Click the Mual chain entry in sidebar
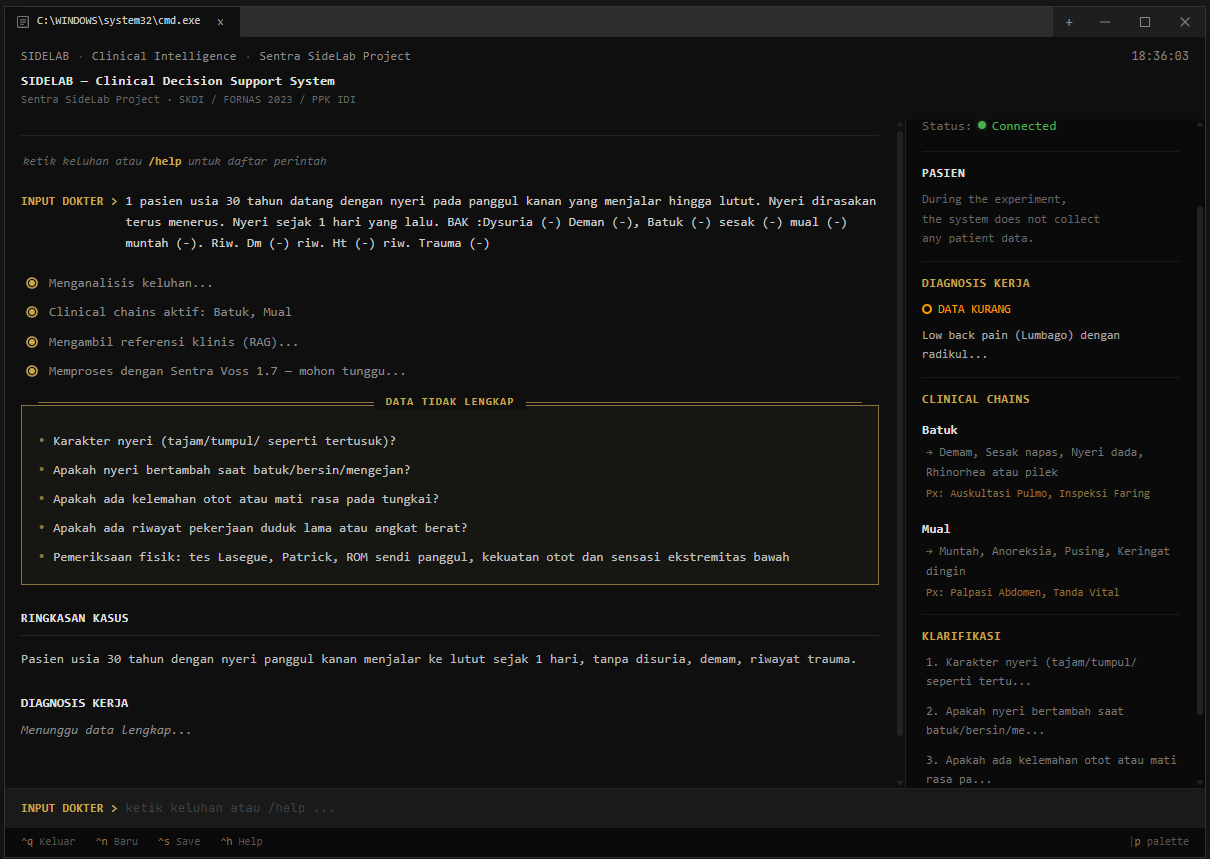The image size is (1210, 859). tap(936, 529)
